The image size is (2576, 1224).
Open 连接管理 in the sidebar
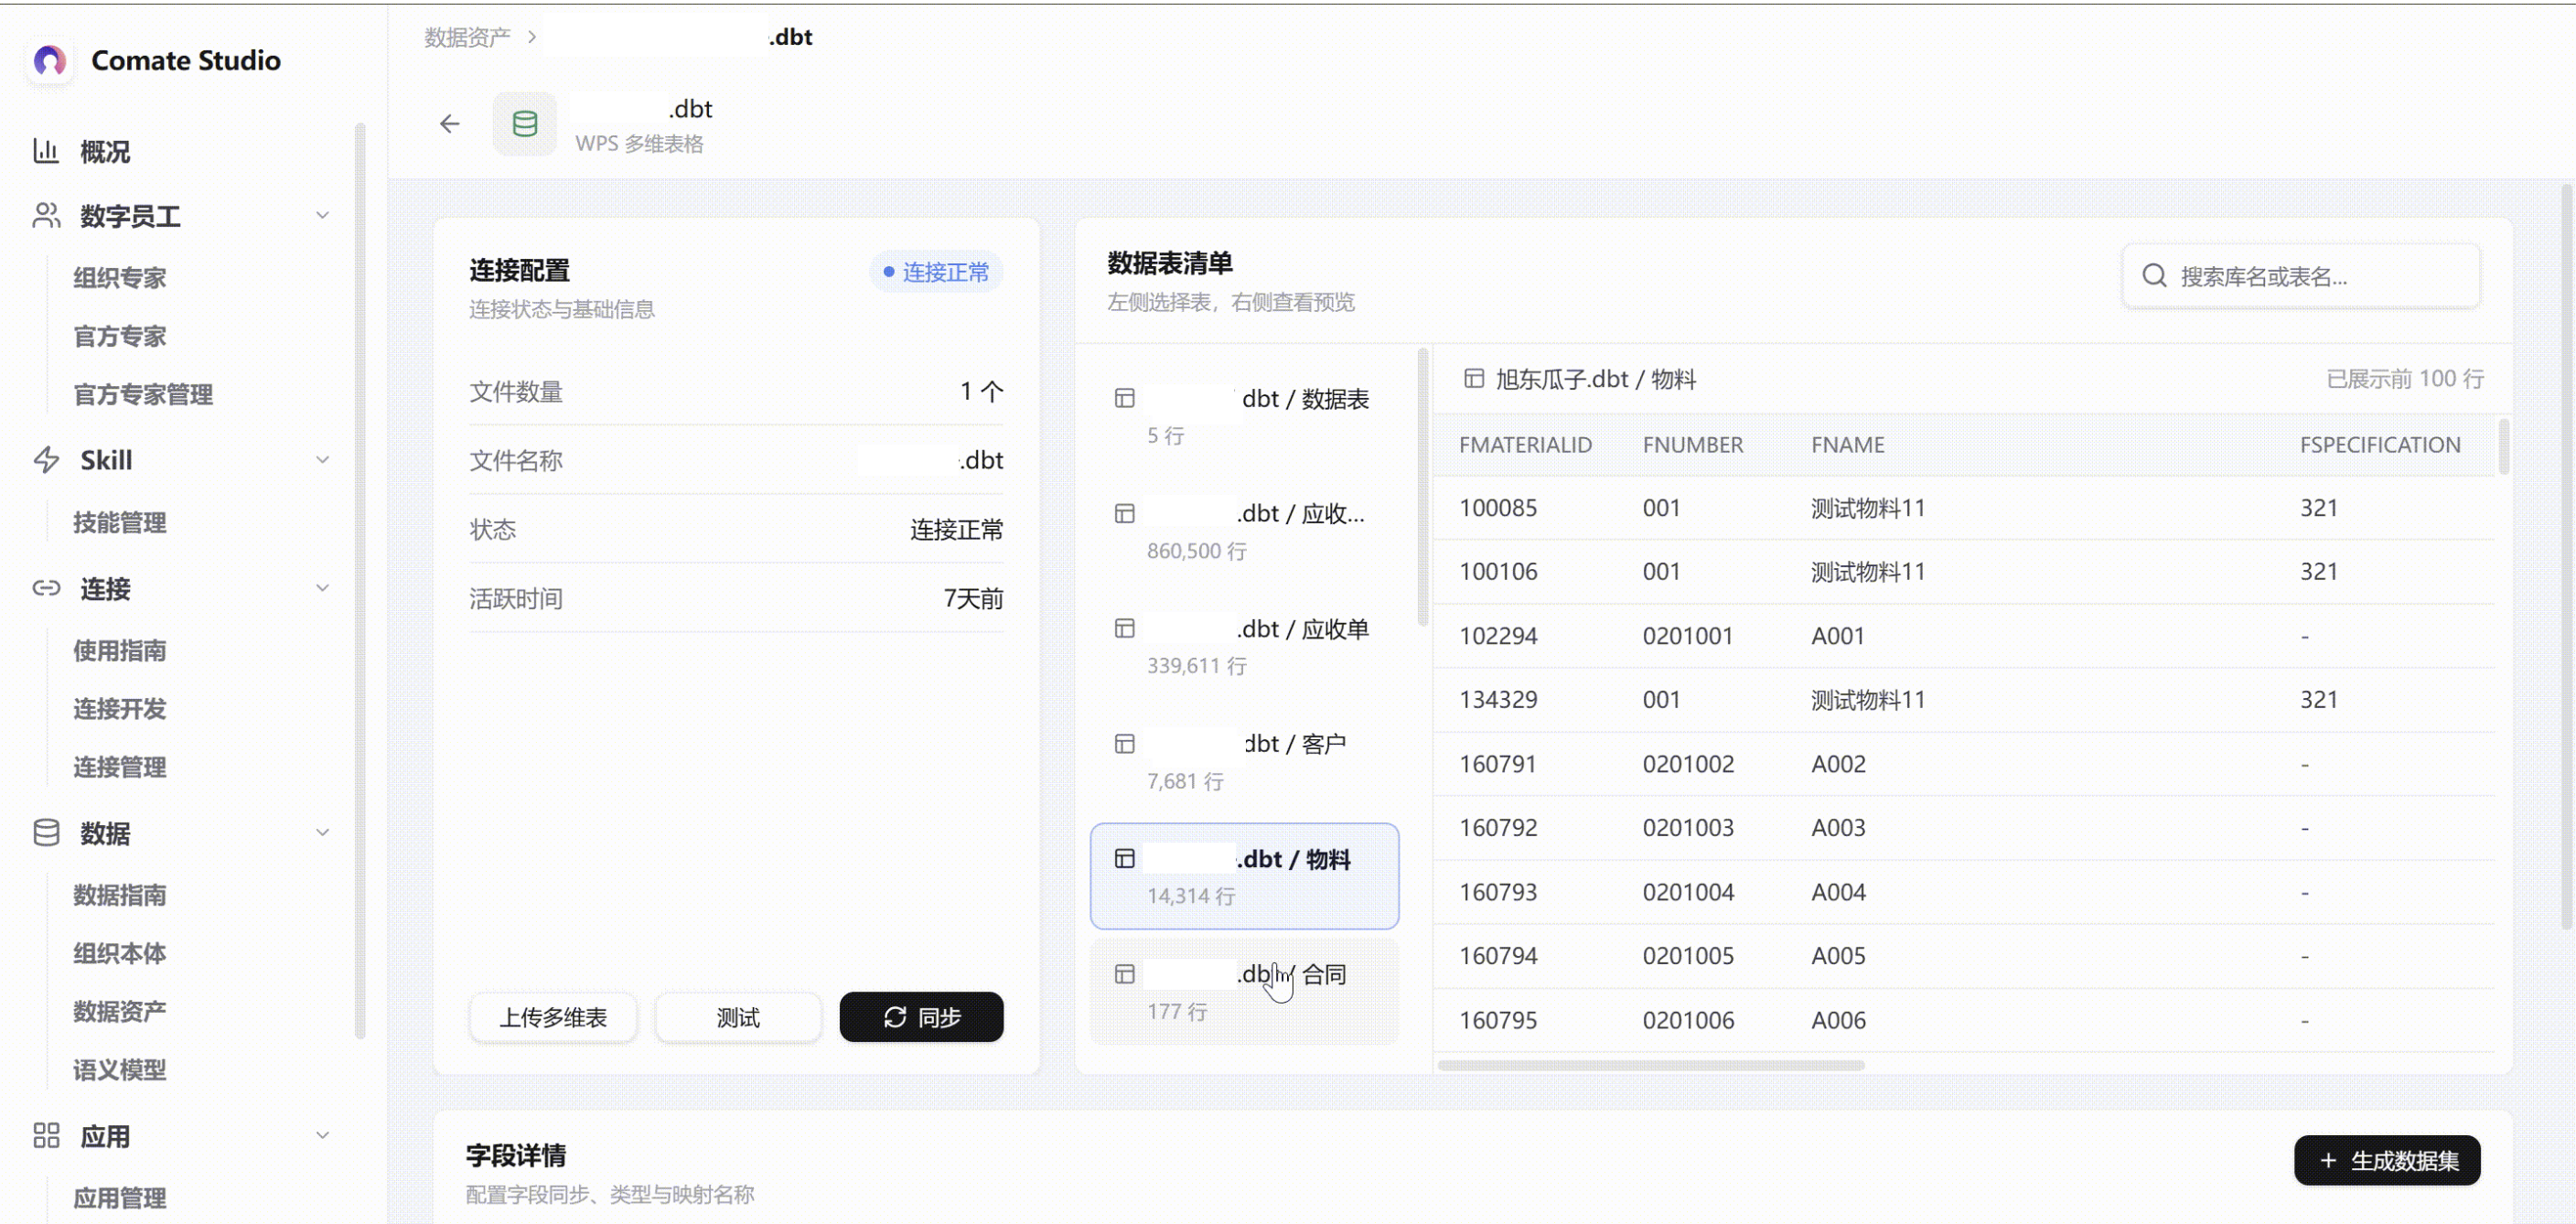pyautogui.click(x=119, y=767)
